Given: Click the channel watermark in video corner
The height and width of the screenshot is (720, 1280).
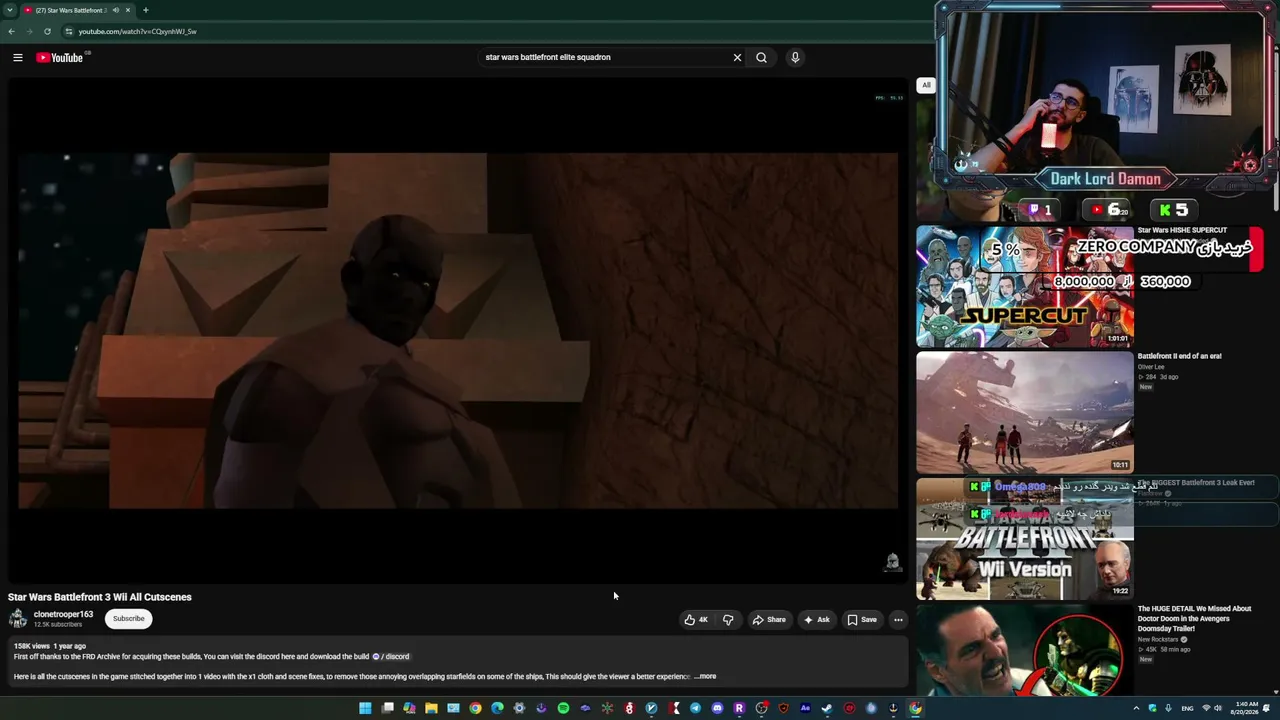Looking at the screenshot, I should pos(893,562).
